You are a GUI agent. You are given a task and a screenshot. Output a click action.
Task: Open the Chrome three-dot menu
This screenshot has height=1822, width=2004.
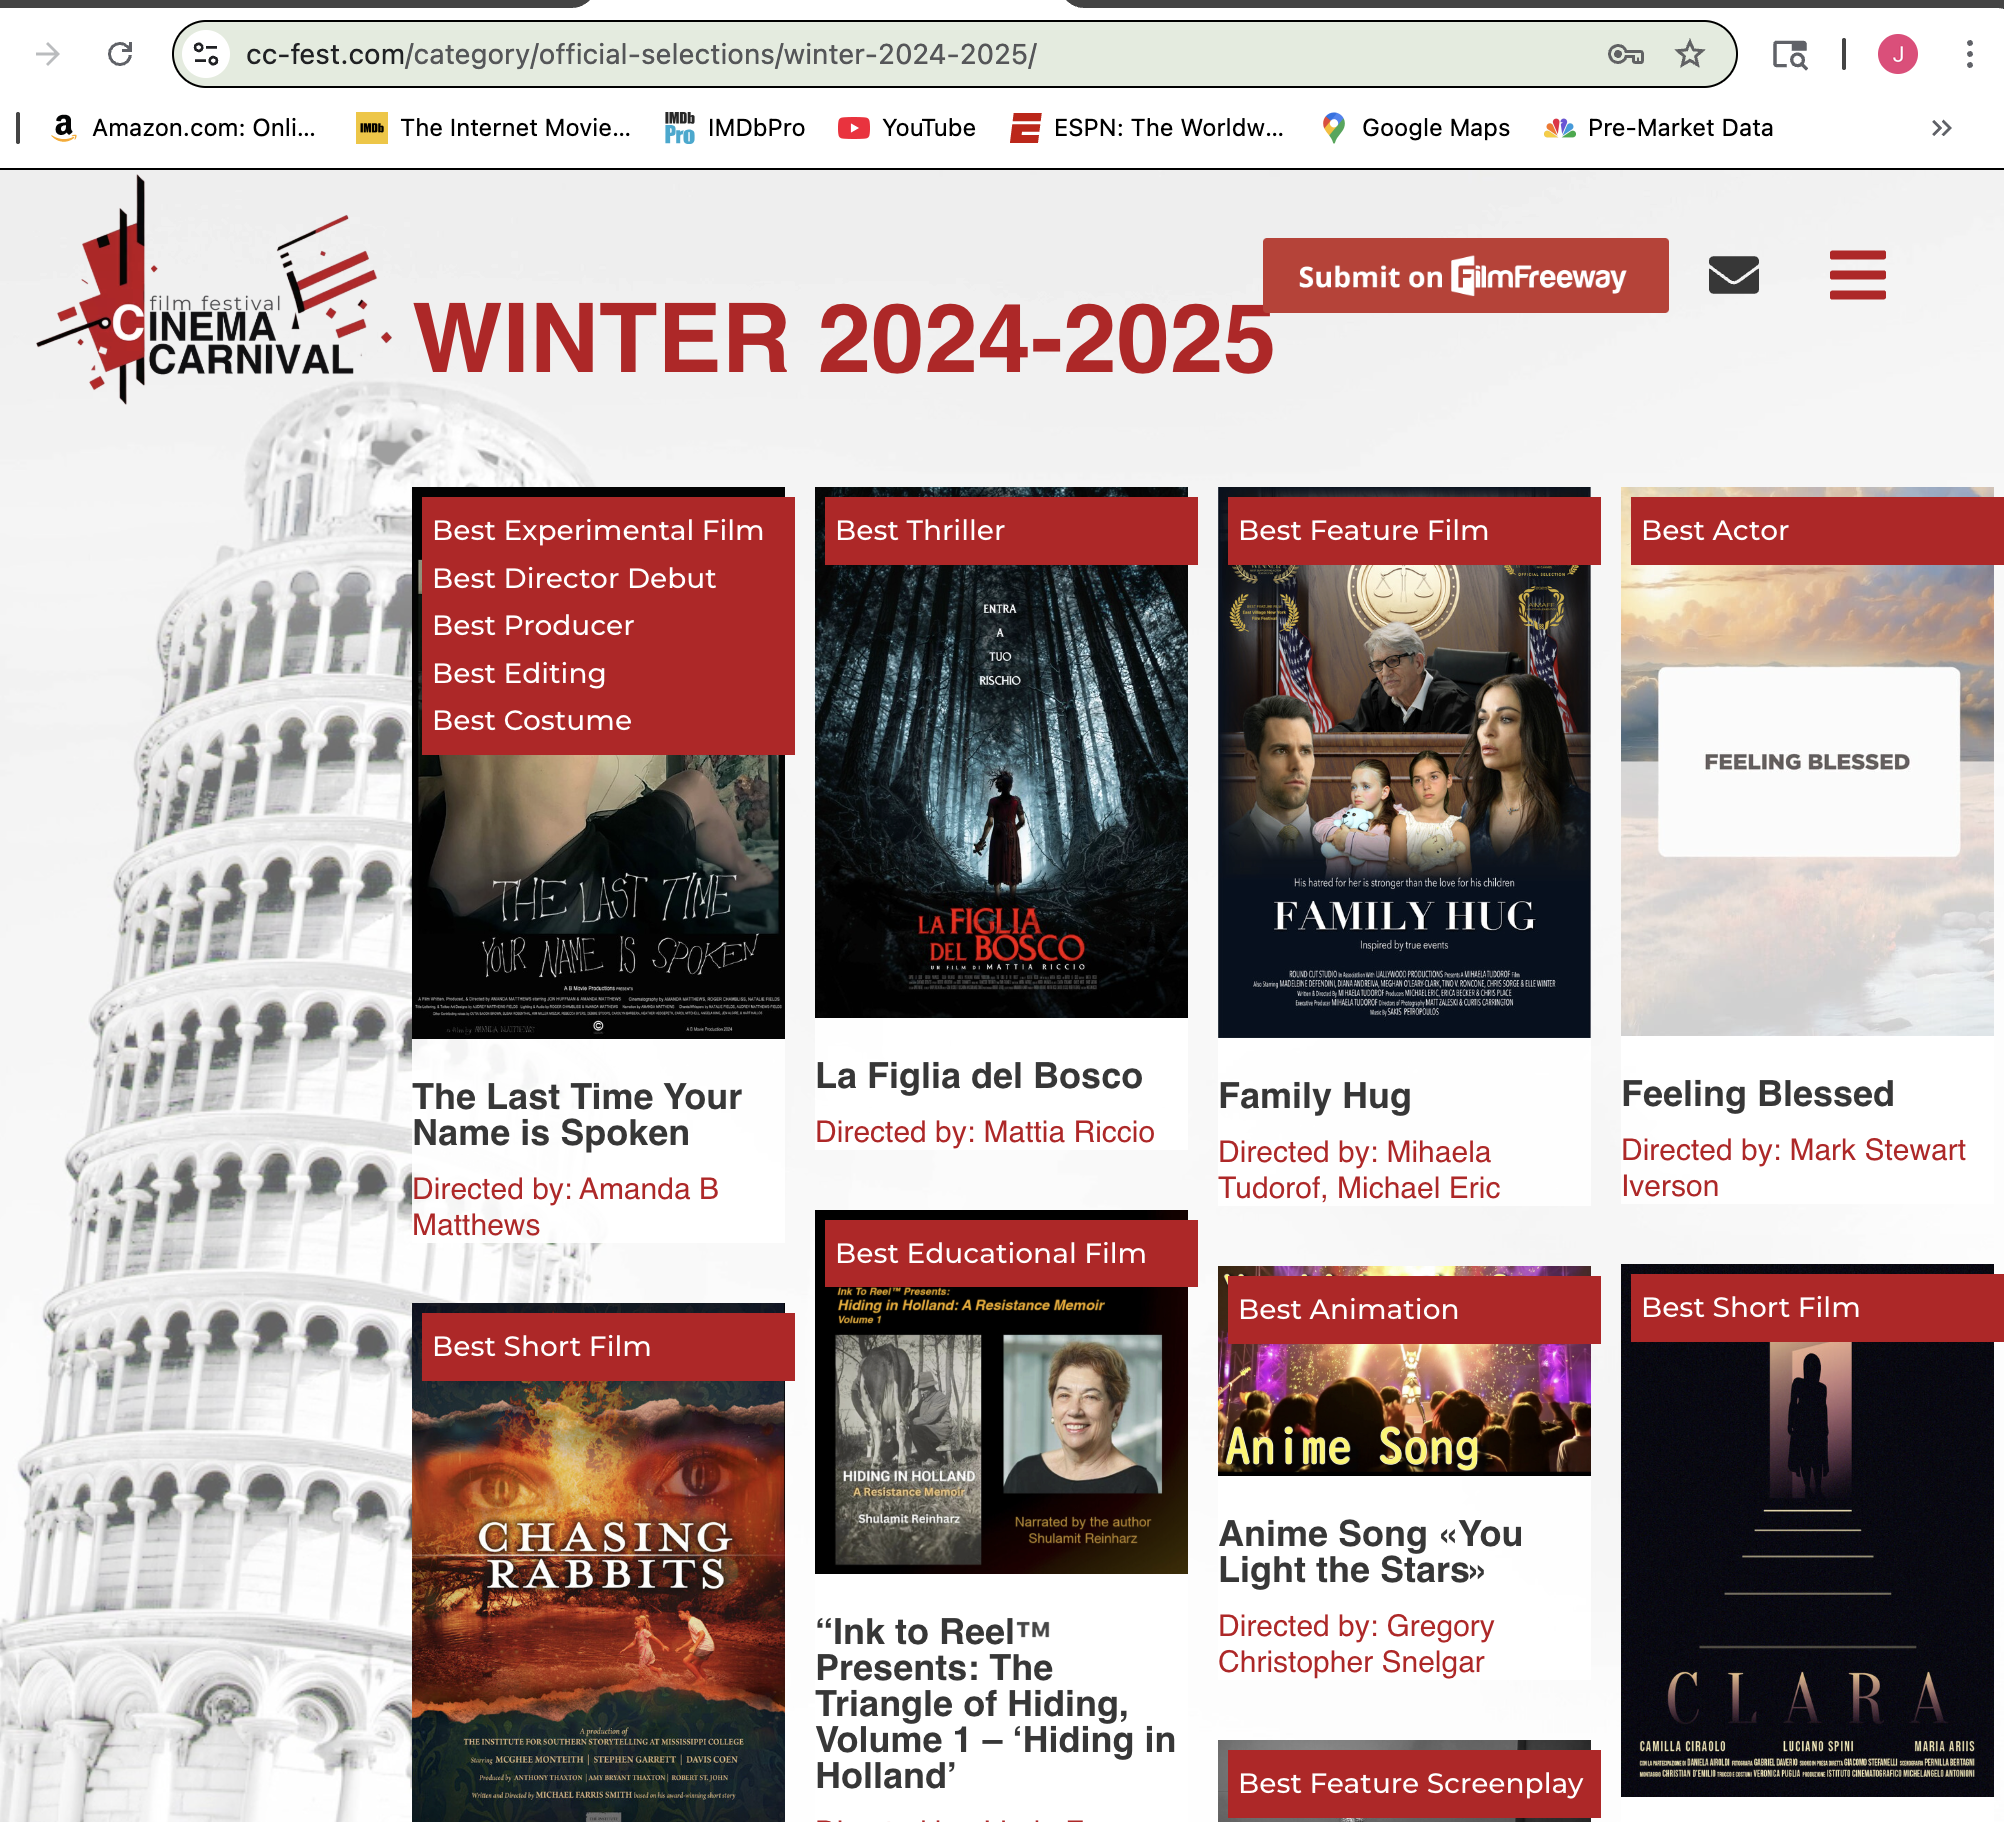(x=1969, y=54)
